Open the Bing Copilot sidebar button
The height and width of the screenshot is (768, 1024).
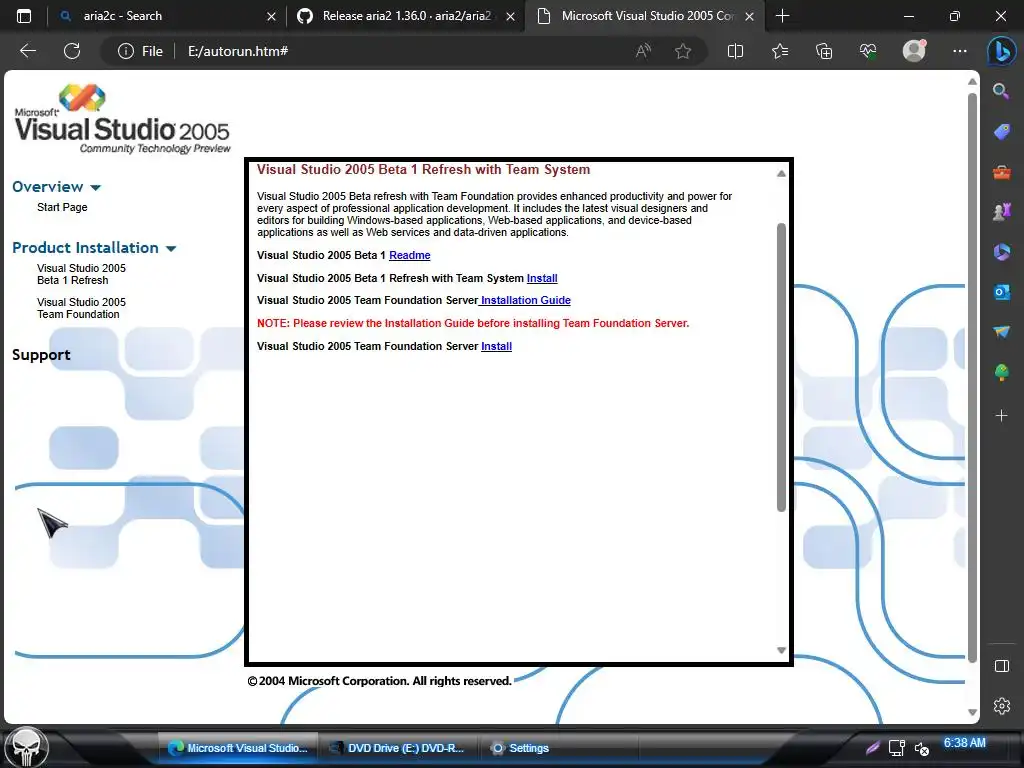[x=1001, y=51]
